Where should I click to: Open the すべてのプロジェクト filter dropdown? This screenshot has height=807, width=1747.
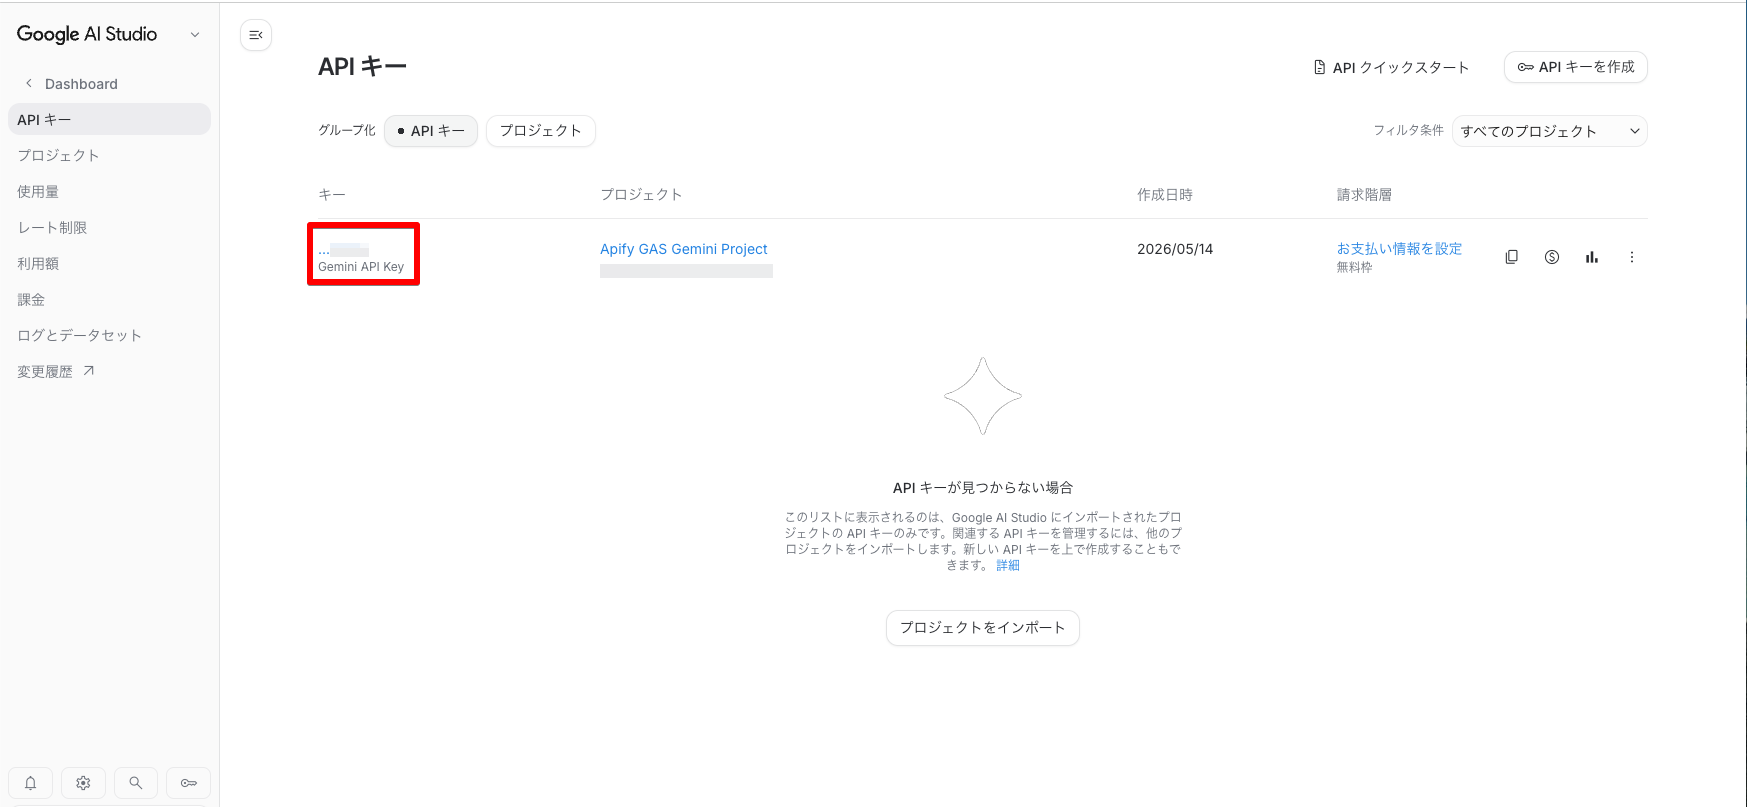1549,131
